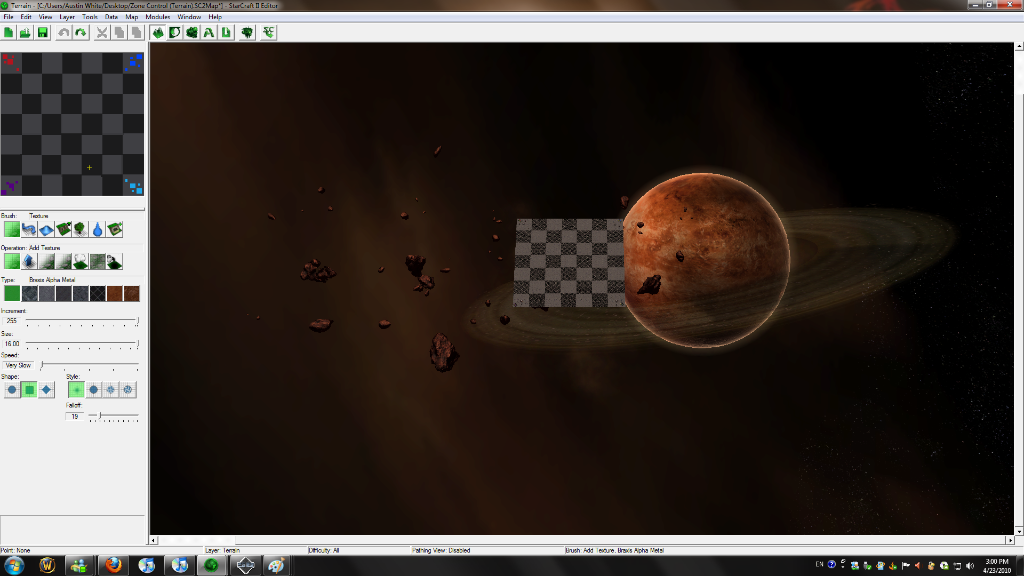
Task: Click the checkered terrain patch in viewport
Action: pyautogui.click(x=568, y=263)
